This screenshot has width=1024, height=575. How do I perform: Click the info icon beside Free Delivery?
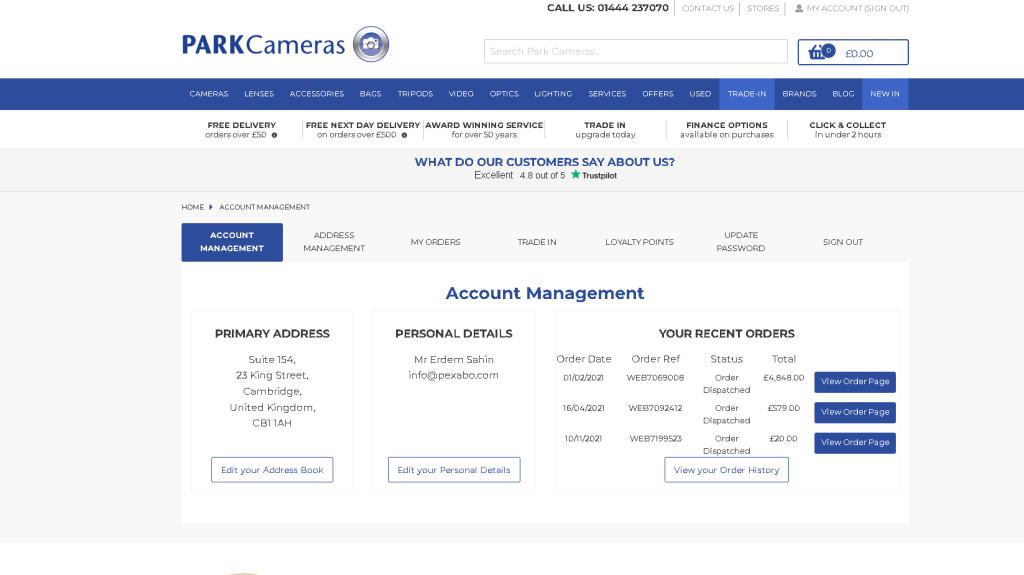[274, 135]
